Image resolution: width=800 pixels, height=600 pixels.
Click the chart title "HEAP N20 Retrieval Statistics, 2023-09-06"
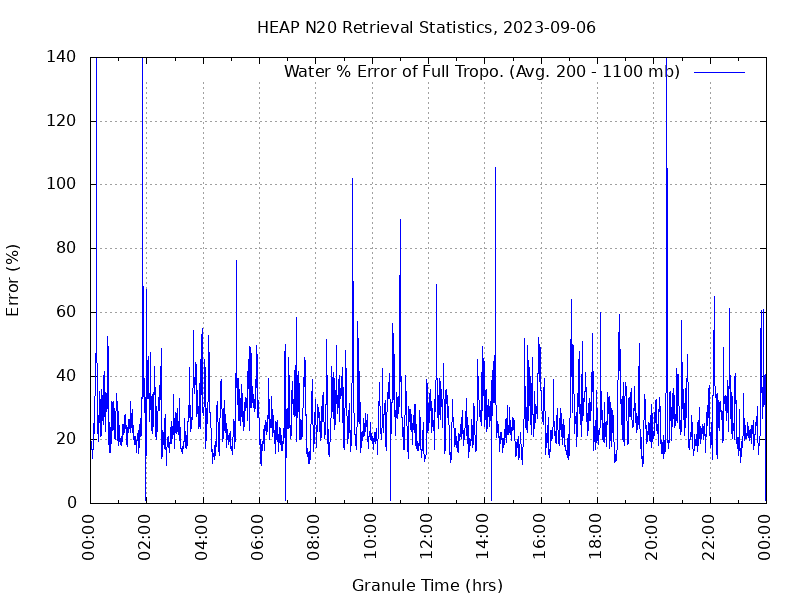click(426, 27)
